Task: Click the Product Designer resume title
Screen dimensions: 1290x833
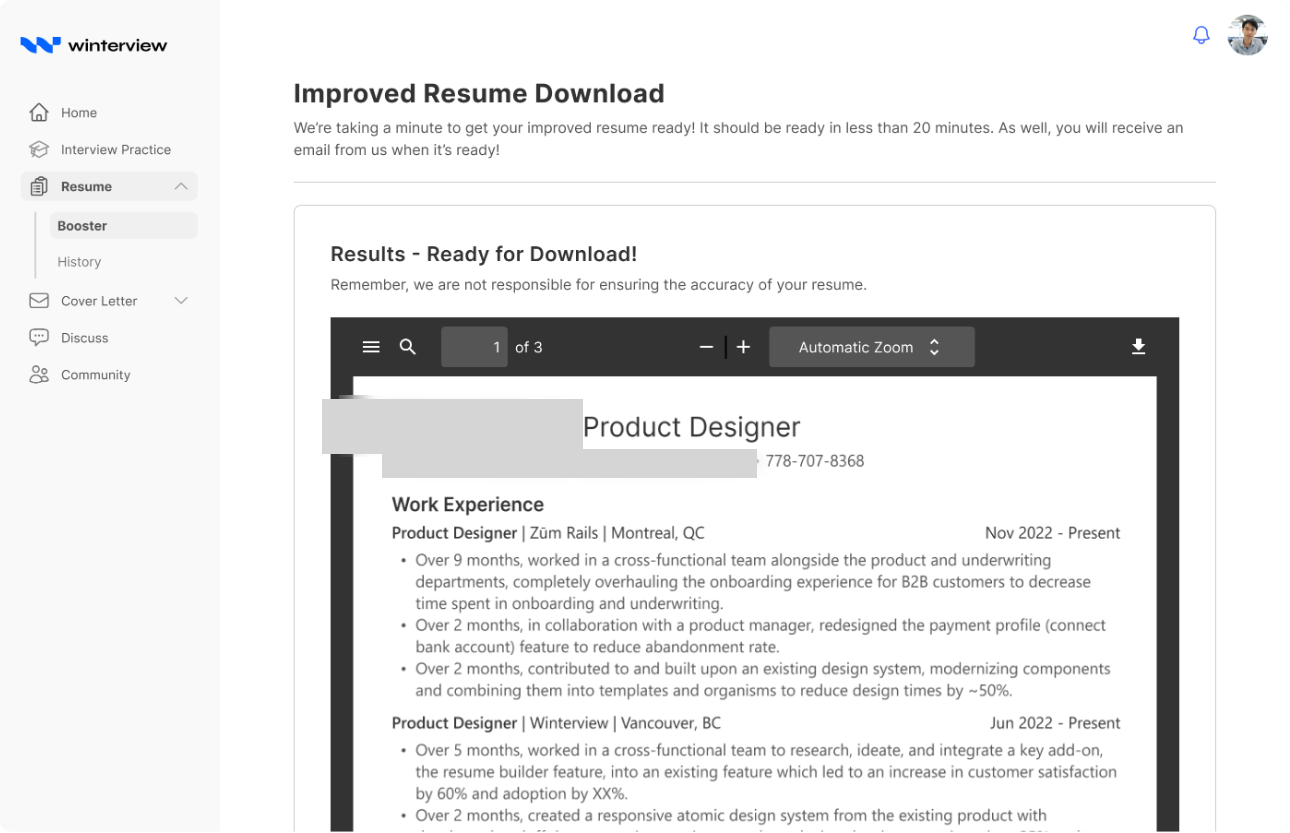Action: point(691,427)
